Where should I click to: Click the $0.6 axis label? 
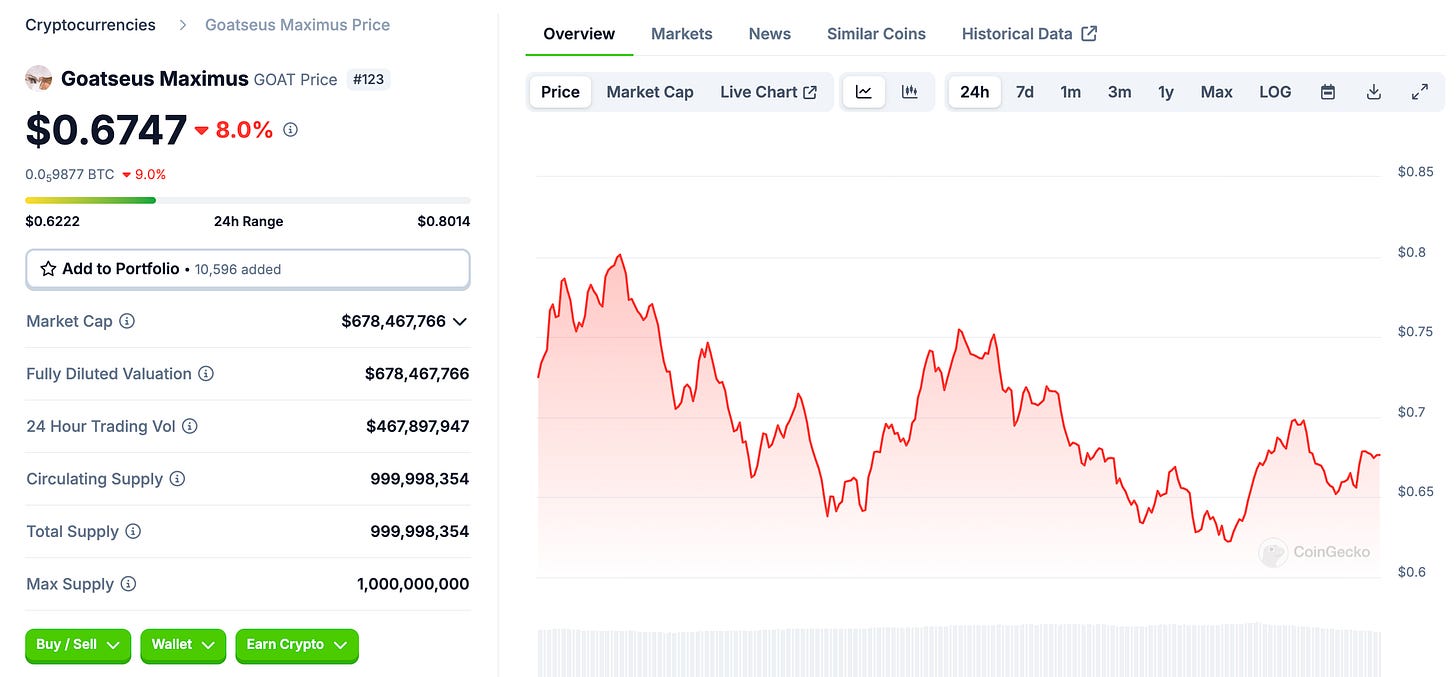[1411, 572]
